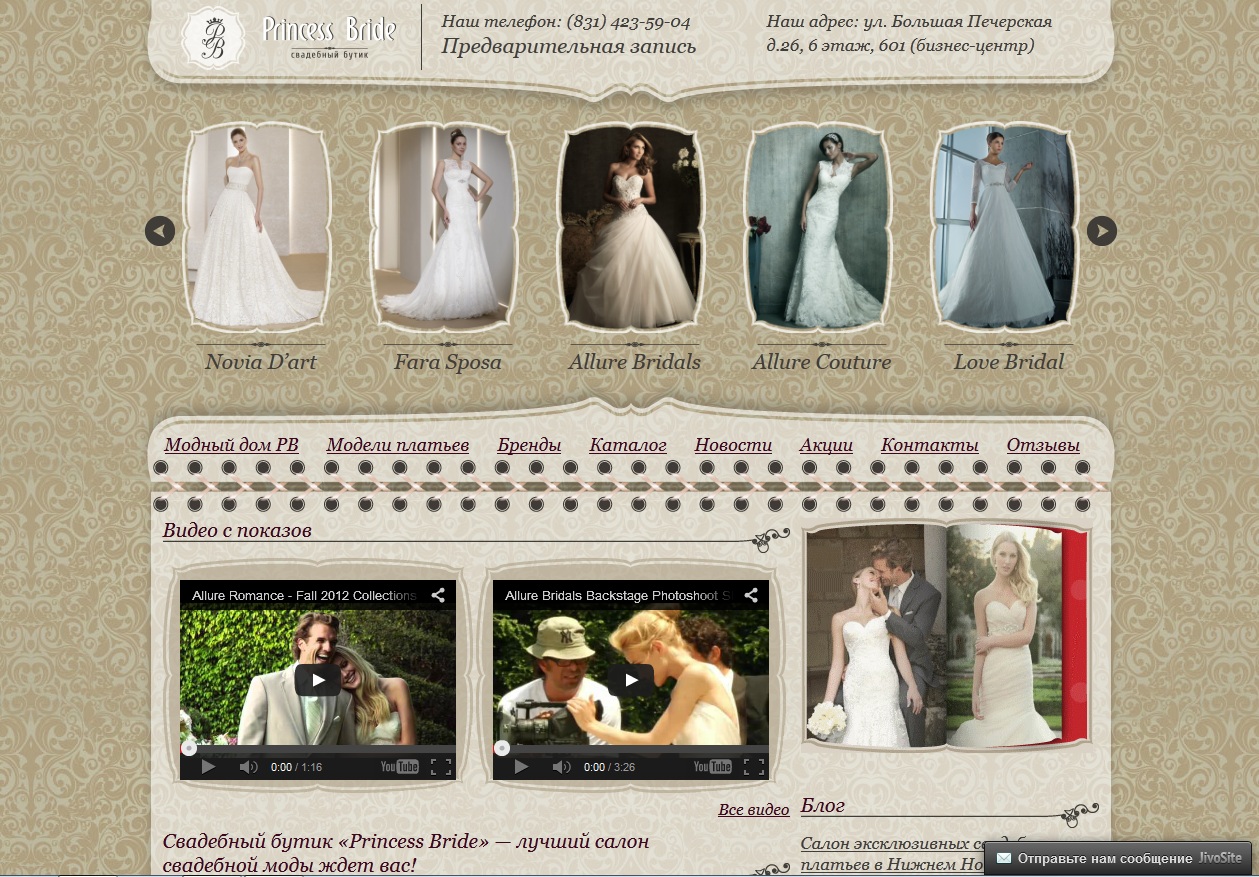Image resolution: width=1259 pixels, height=877 pixels.
Task: Click Allure Couture brand label
Action: pos(821,362)
